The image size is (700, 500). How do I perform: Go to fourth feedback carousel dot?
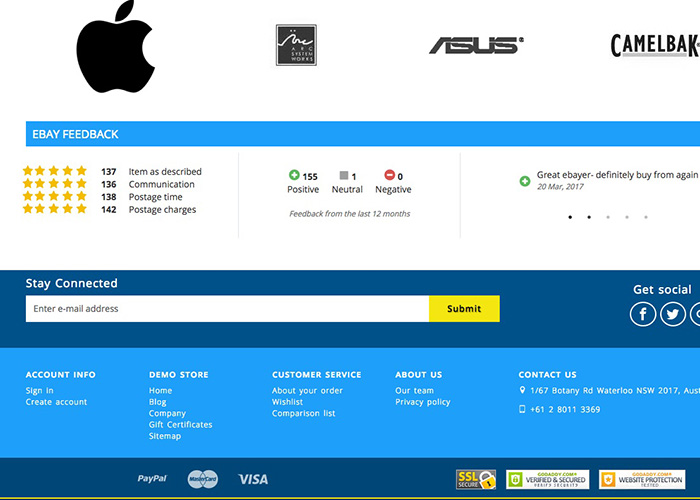point(627,217)
